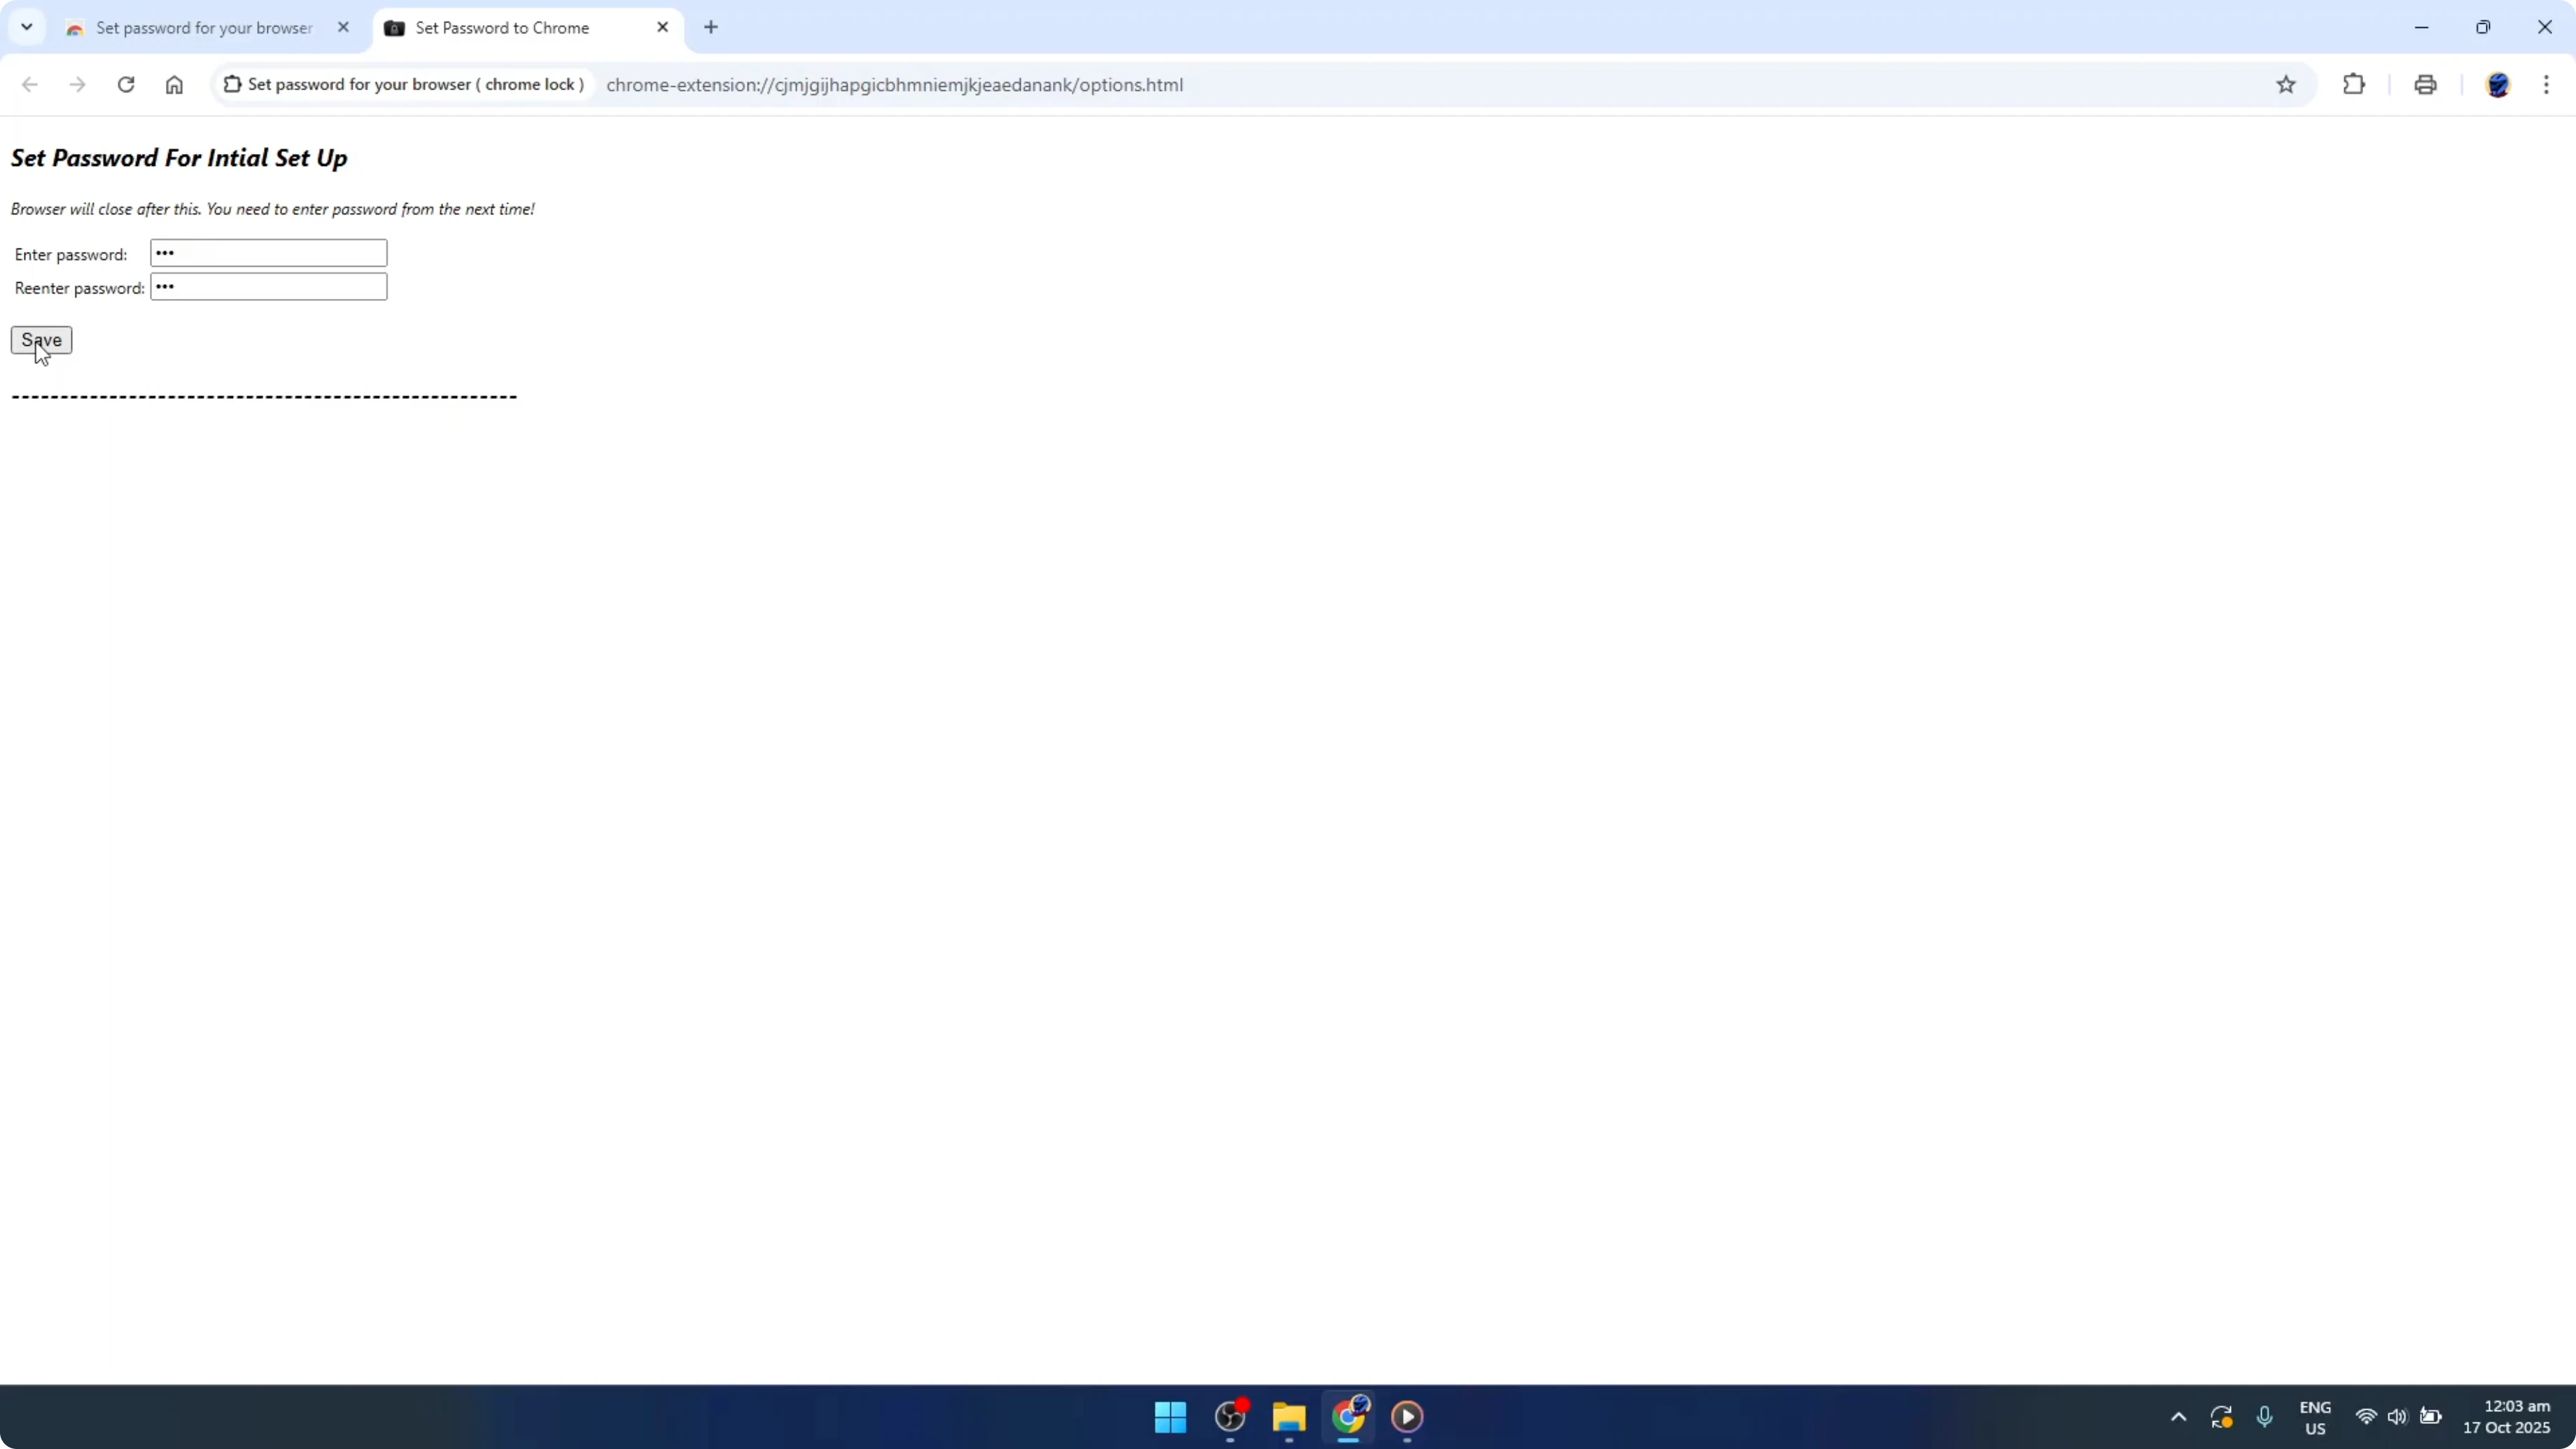Bookmark this page using the star icon
2576x1449 pixels.
(x=2287, y=85)
